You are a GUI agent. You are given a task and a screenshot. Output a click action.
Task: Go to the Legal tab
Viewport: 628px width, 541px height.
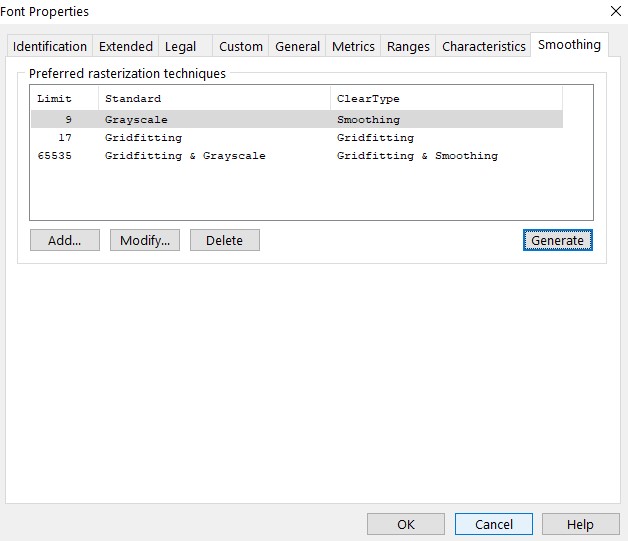(x=181, y=46)
